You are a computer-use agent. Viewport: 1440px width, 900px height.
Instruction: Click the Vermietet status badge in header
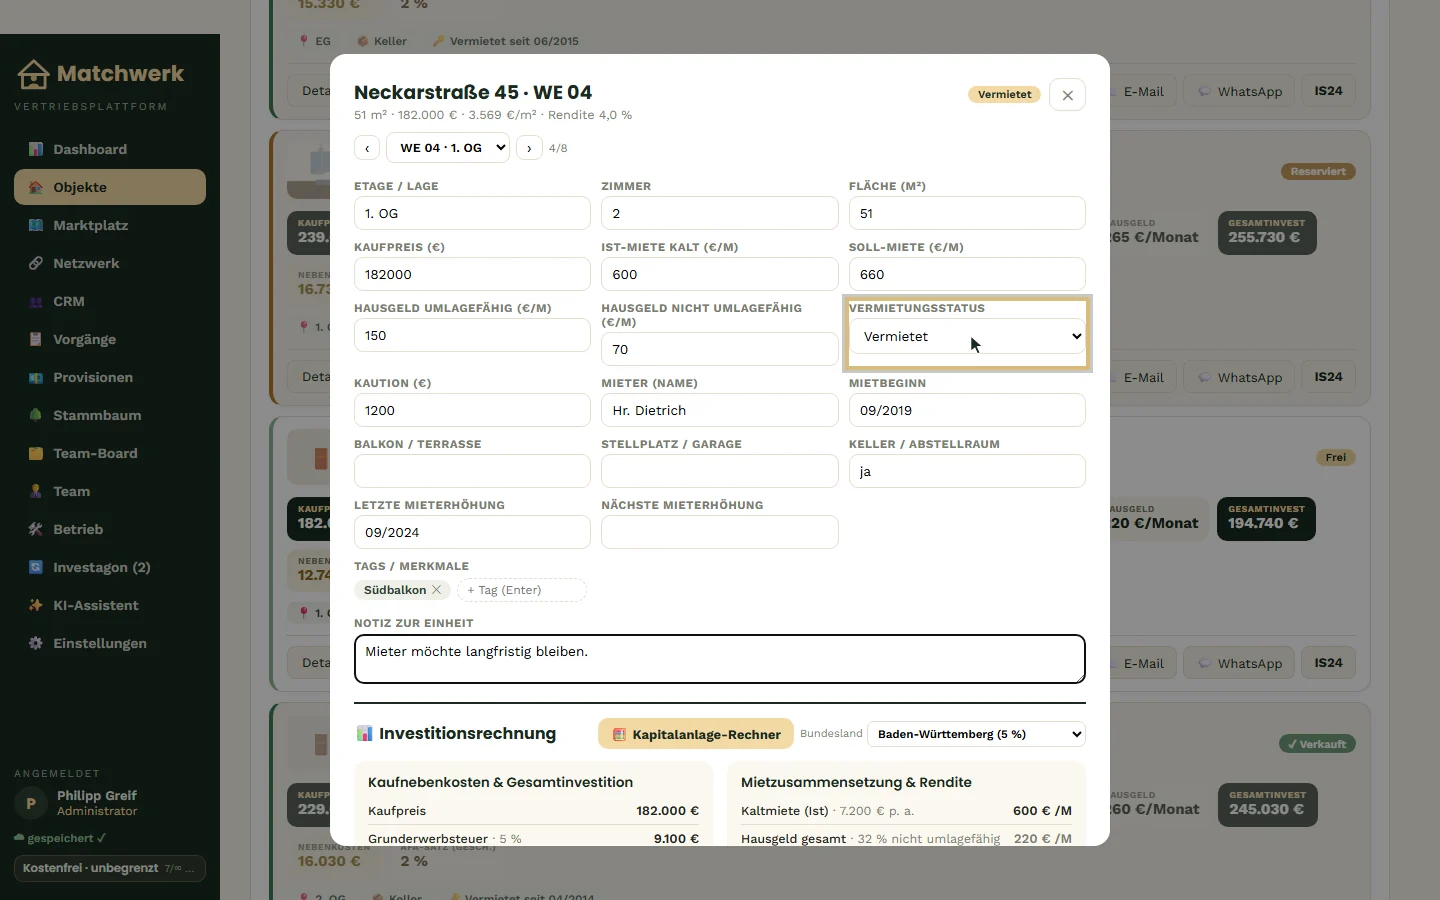(x=1004, y=95)
